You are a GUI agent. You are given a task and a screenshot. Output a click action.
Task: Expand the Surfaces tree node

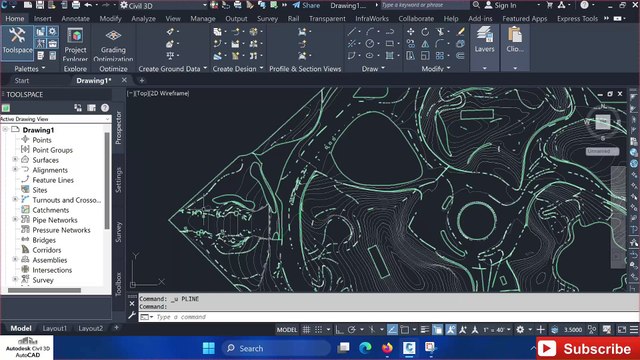15,159
